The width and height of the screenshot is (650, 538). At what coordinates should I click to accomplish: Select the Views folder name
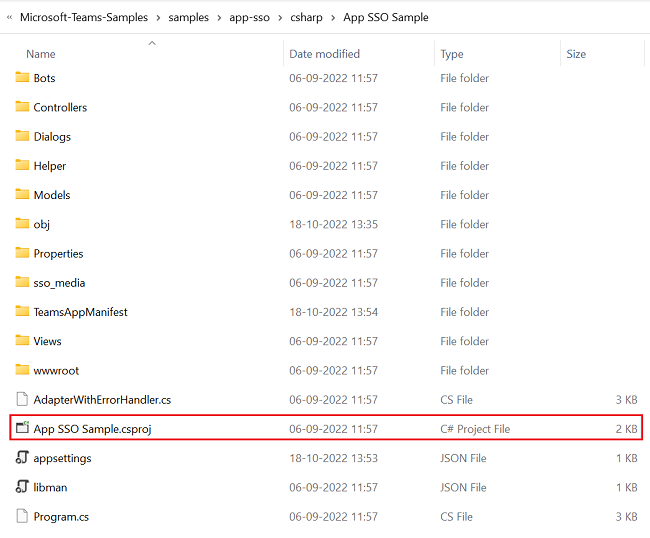pyautogui.click(x=47, y=341)
